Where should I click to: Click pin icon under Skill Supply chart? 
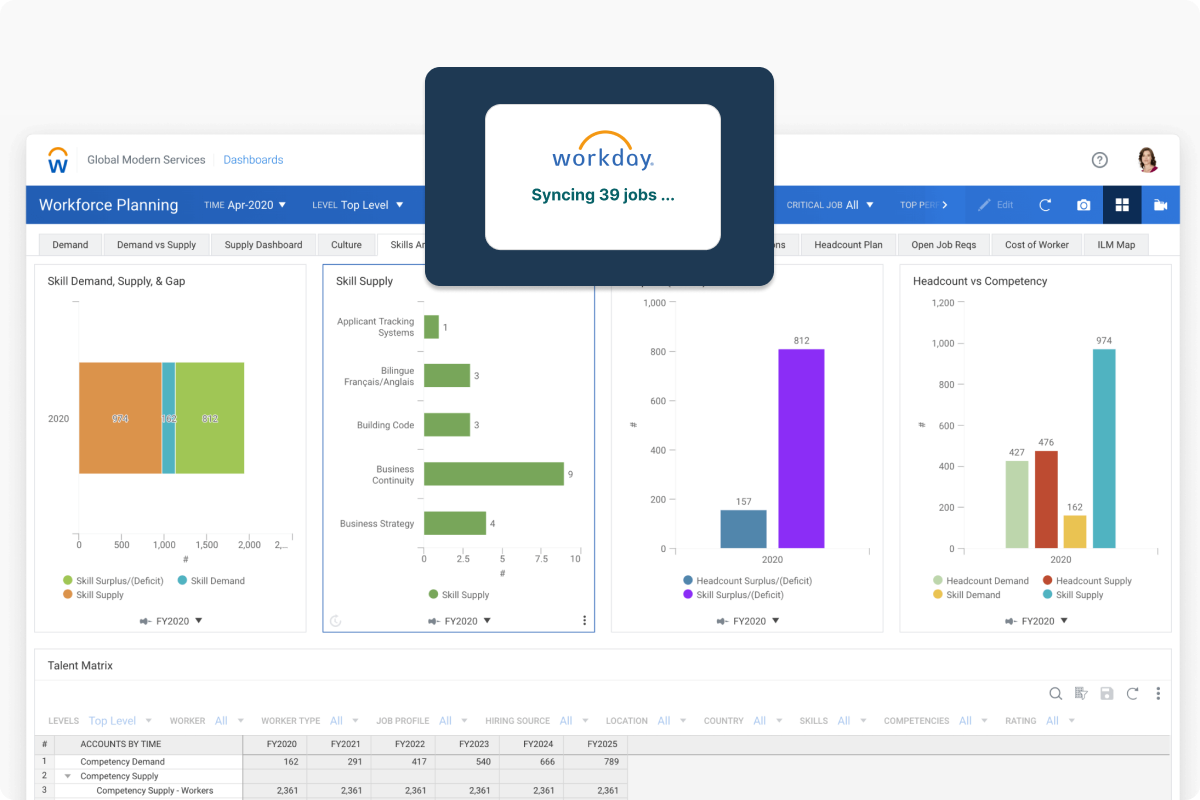[x=434, y=621]
